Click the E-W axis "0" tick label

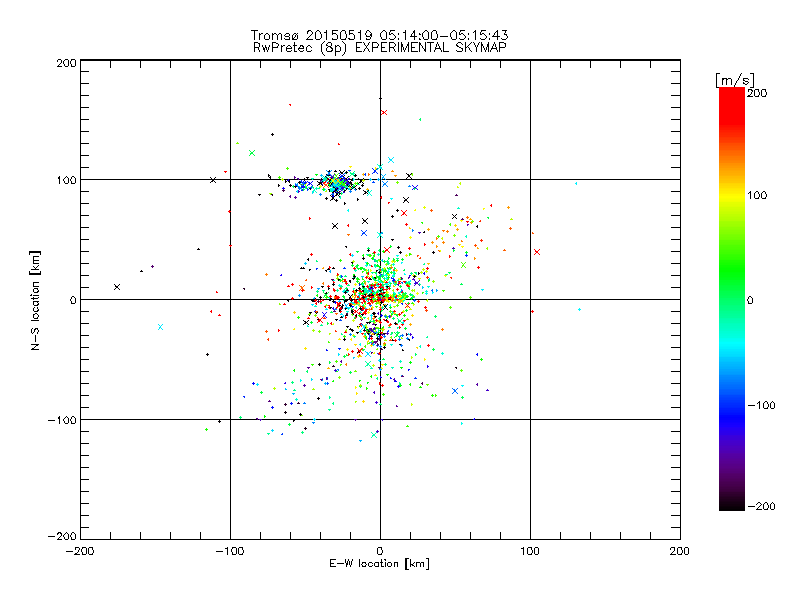point(380,551)
